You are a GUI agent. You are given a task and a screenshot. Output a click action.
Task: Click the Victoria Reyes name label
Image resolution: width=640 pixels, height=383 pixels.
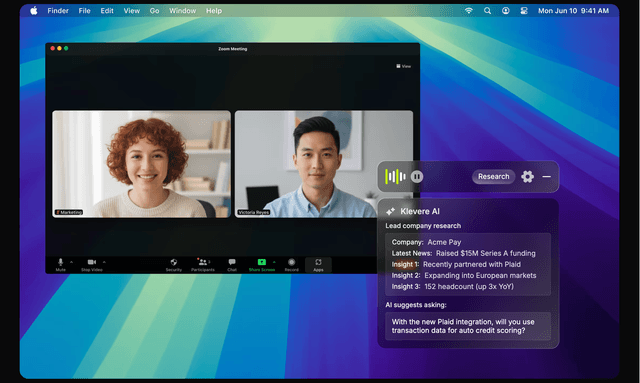pos(253,212)
